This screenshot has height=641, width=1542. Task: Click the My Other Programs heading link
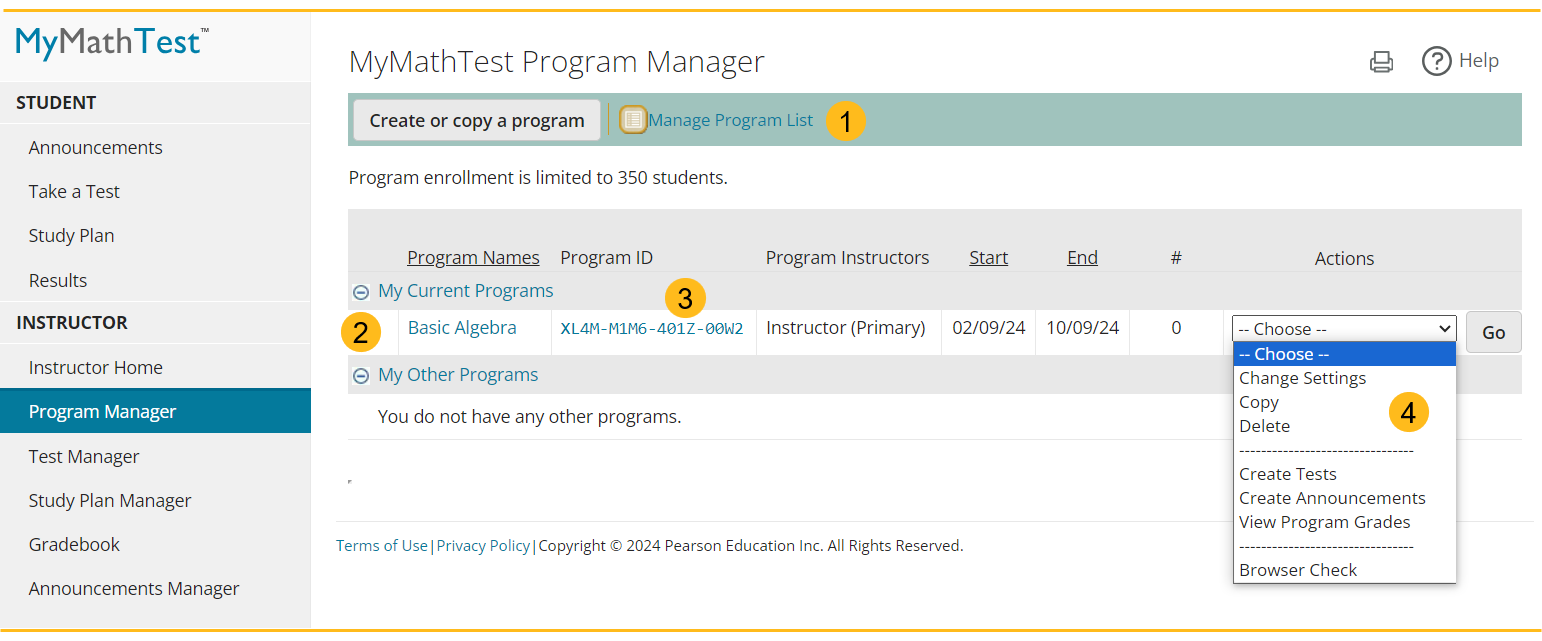(458, 375)
